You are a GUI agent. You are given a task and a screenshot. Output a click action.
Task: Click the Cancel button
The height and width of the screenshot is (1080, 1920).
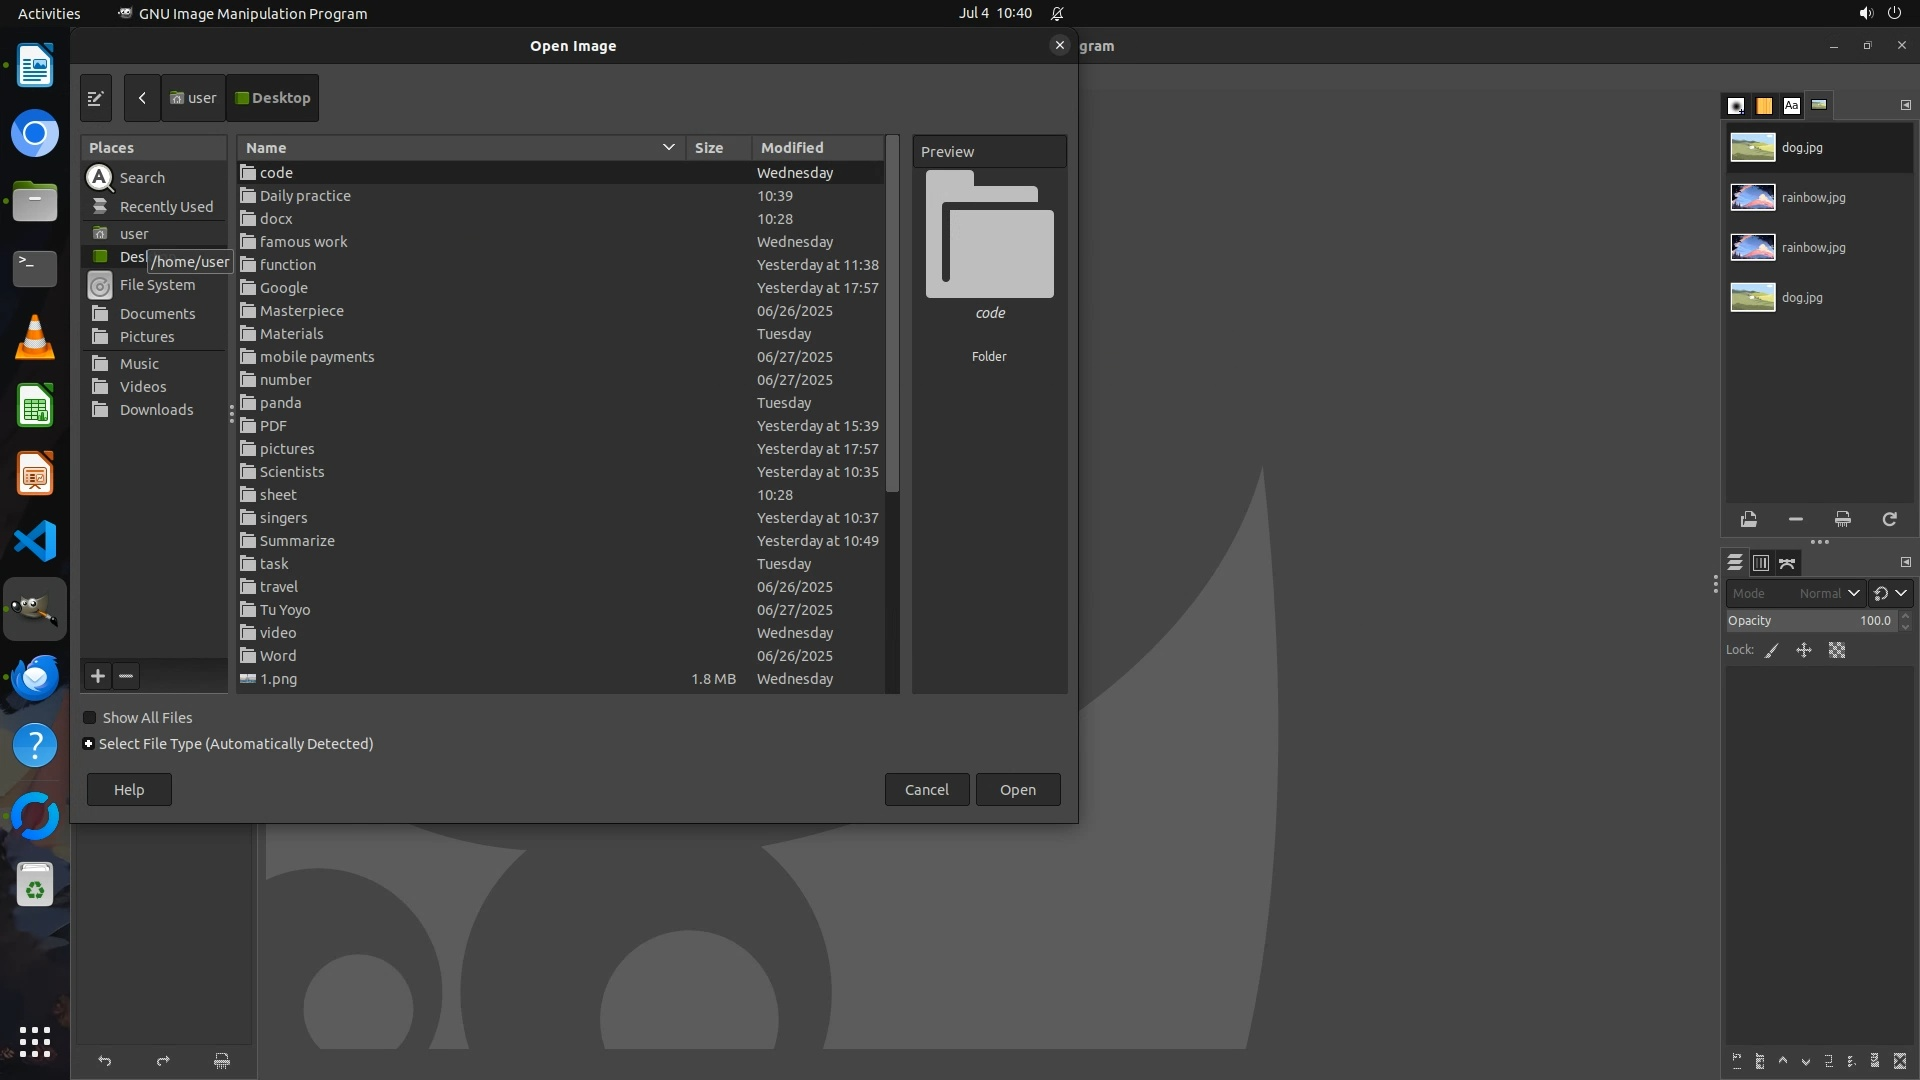(926, 790)
